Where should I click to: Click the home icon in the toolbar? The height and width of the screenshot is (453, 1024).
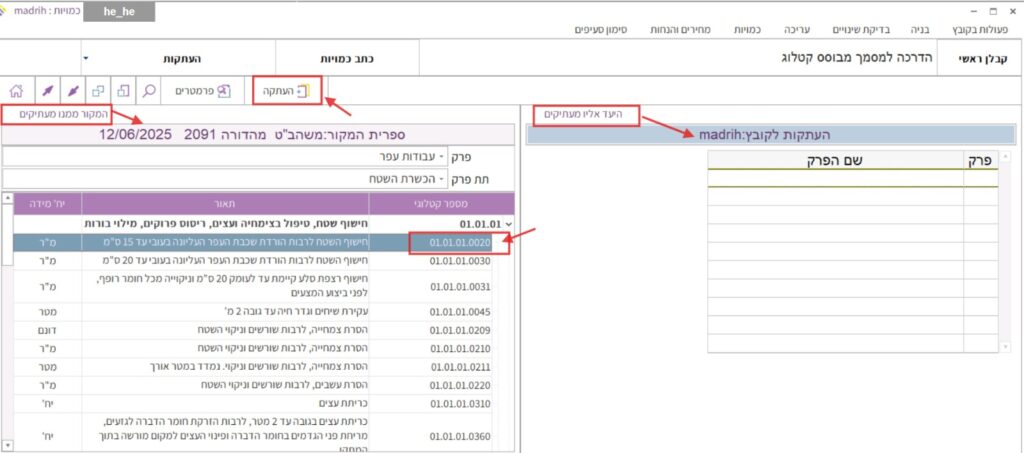(18, 91)
